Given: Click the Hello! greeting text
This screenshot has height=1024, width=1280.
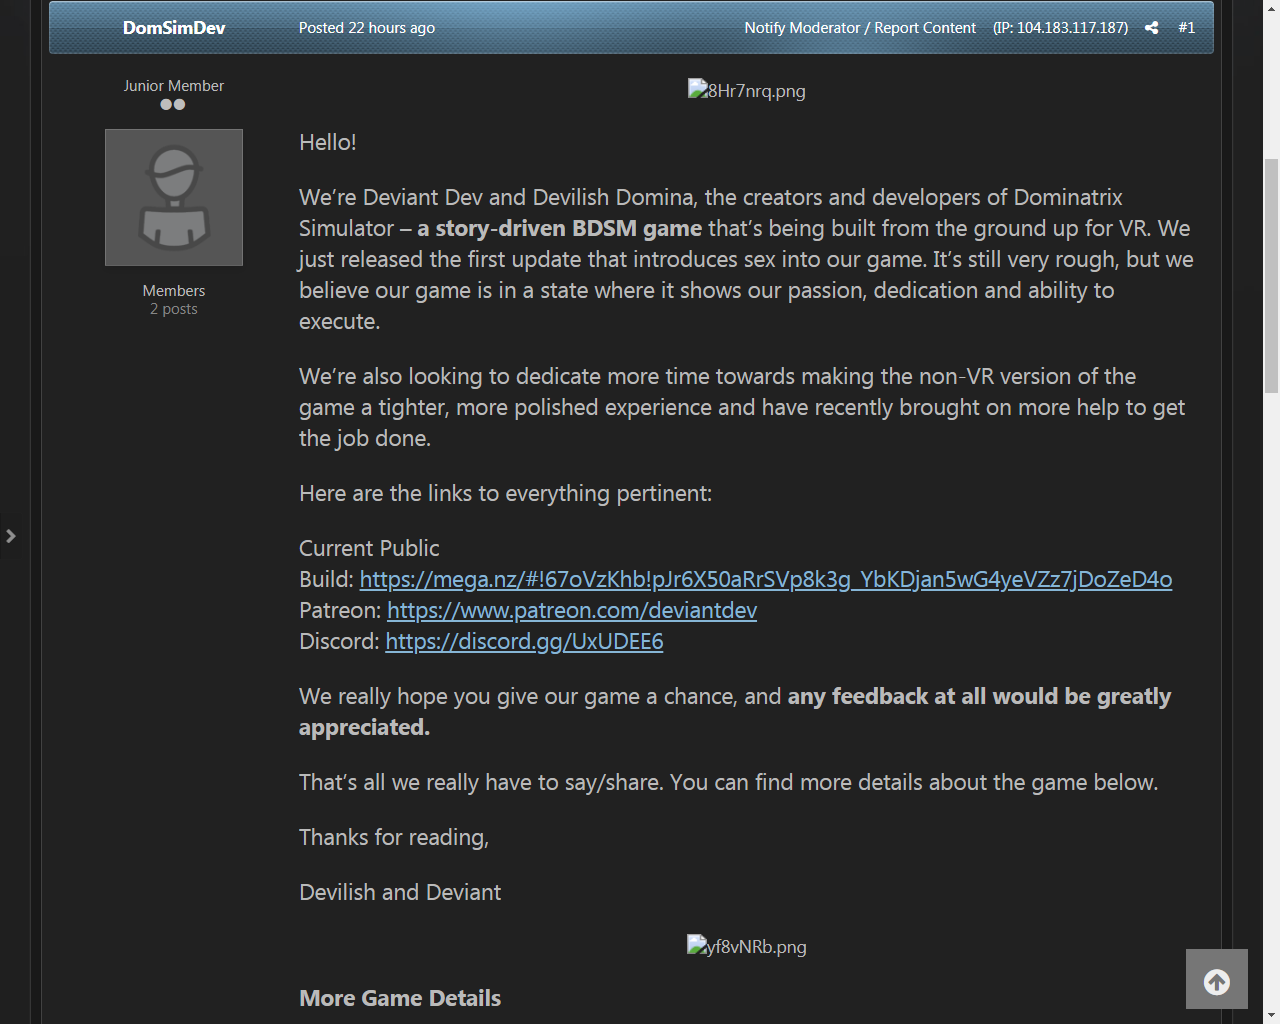Looking at the screenshot, I should [x=328, y=142].
